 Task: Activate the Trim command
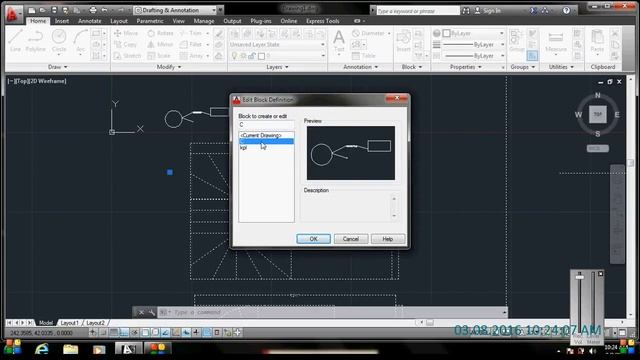191,33
